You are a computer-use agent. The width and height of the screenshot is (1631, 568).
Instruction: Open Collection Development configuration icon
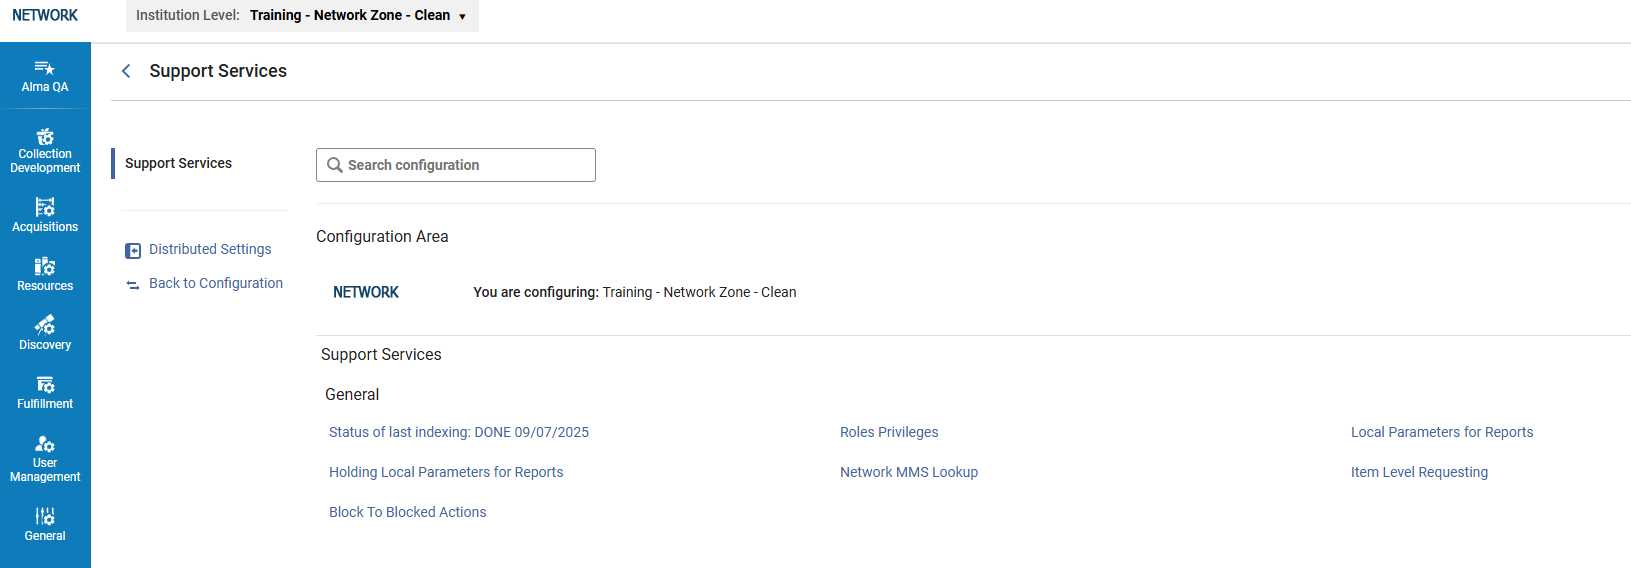click(45, 151)
